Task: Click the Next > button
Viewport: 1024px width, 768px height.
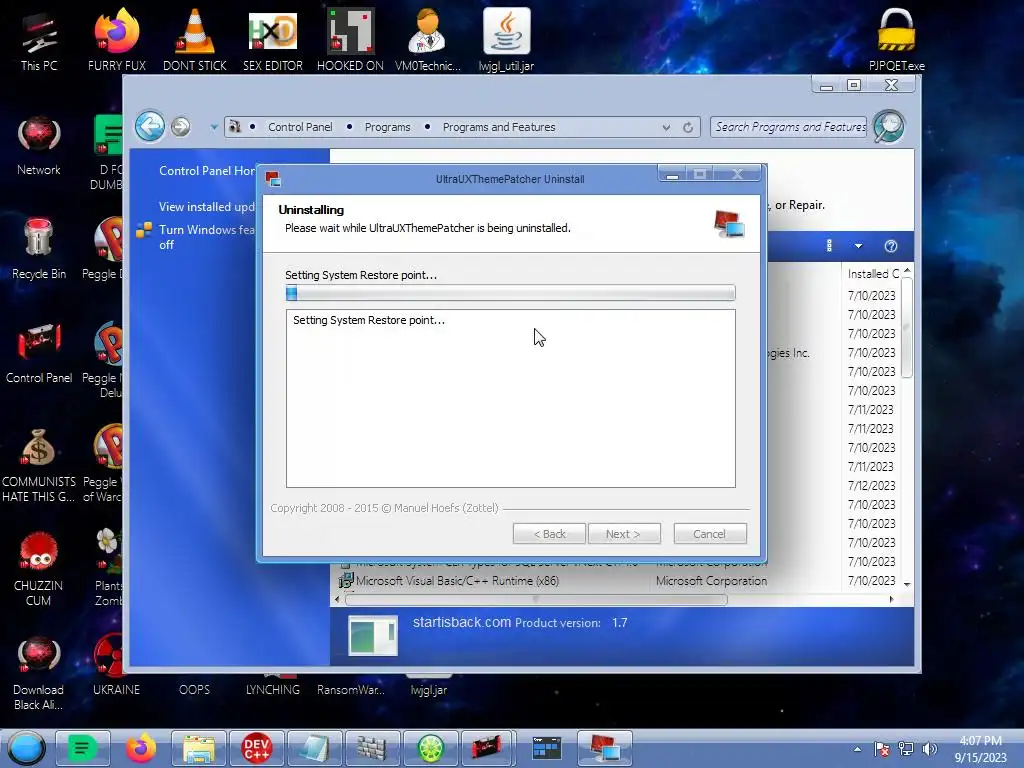Action: (624, 534)
